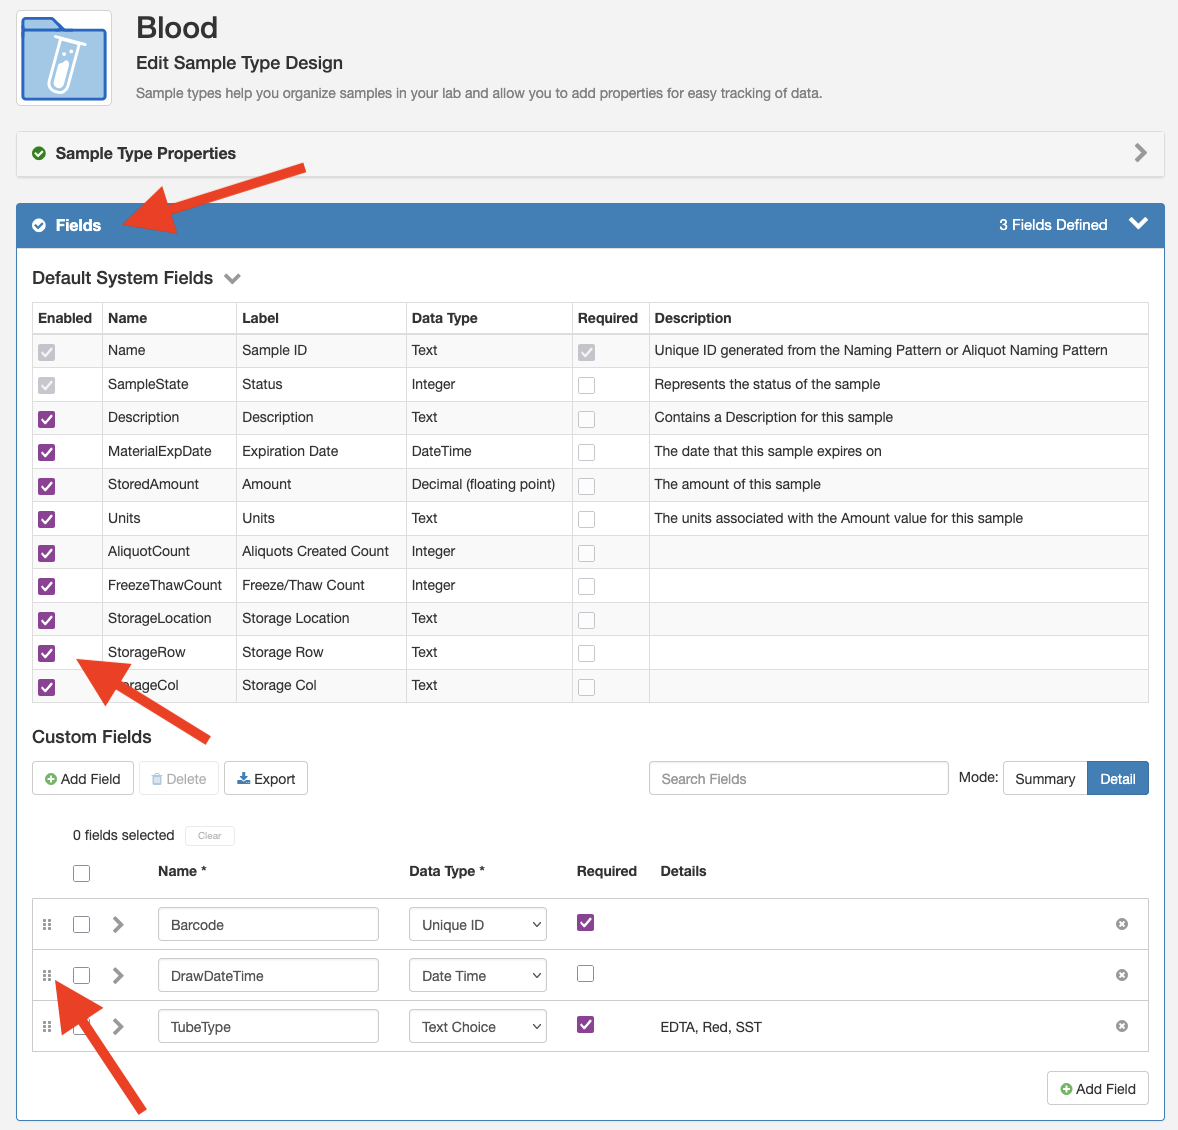The width and height of the screenshot is (1178, 1130).
Task: Click the Blood sample type folder icon
Action: pyautogui.click(x=64, y=58)
